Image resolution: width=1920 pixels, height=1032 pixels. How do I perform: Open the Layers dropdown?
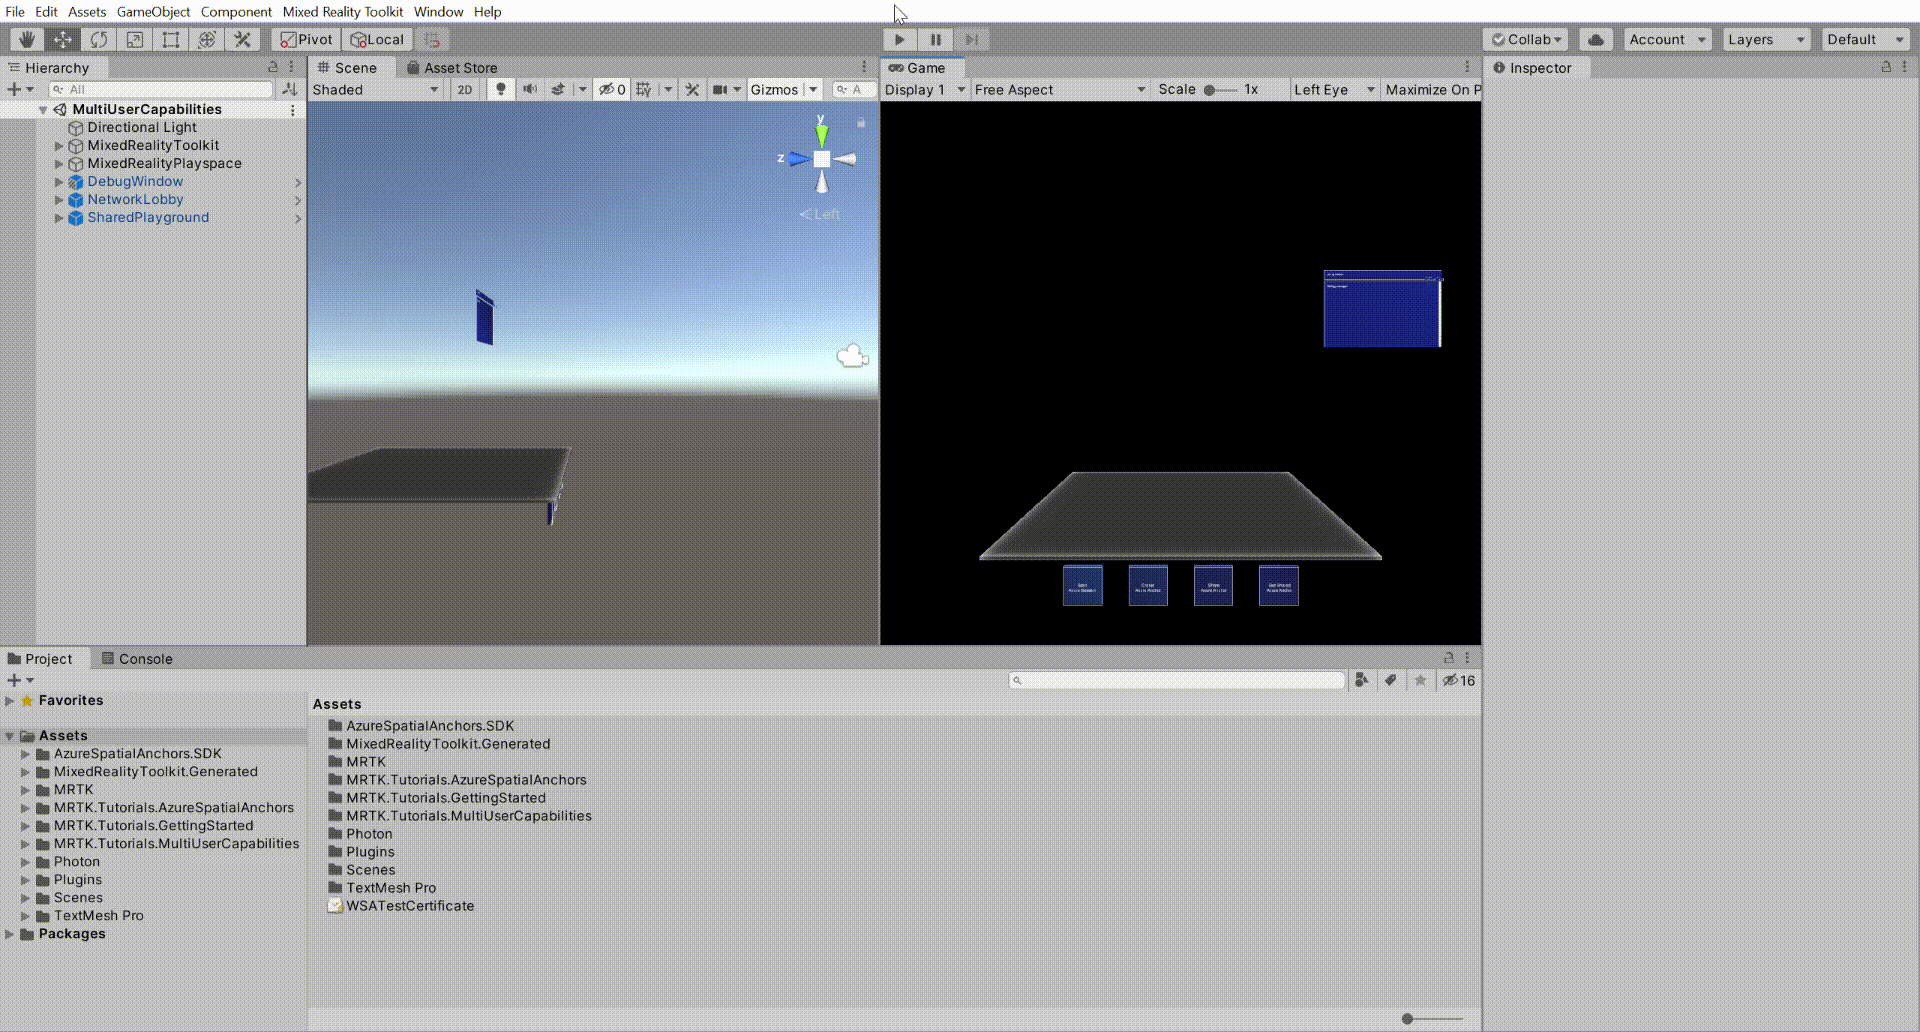coord(1766,39)
